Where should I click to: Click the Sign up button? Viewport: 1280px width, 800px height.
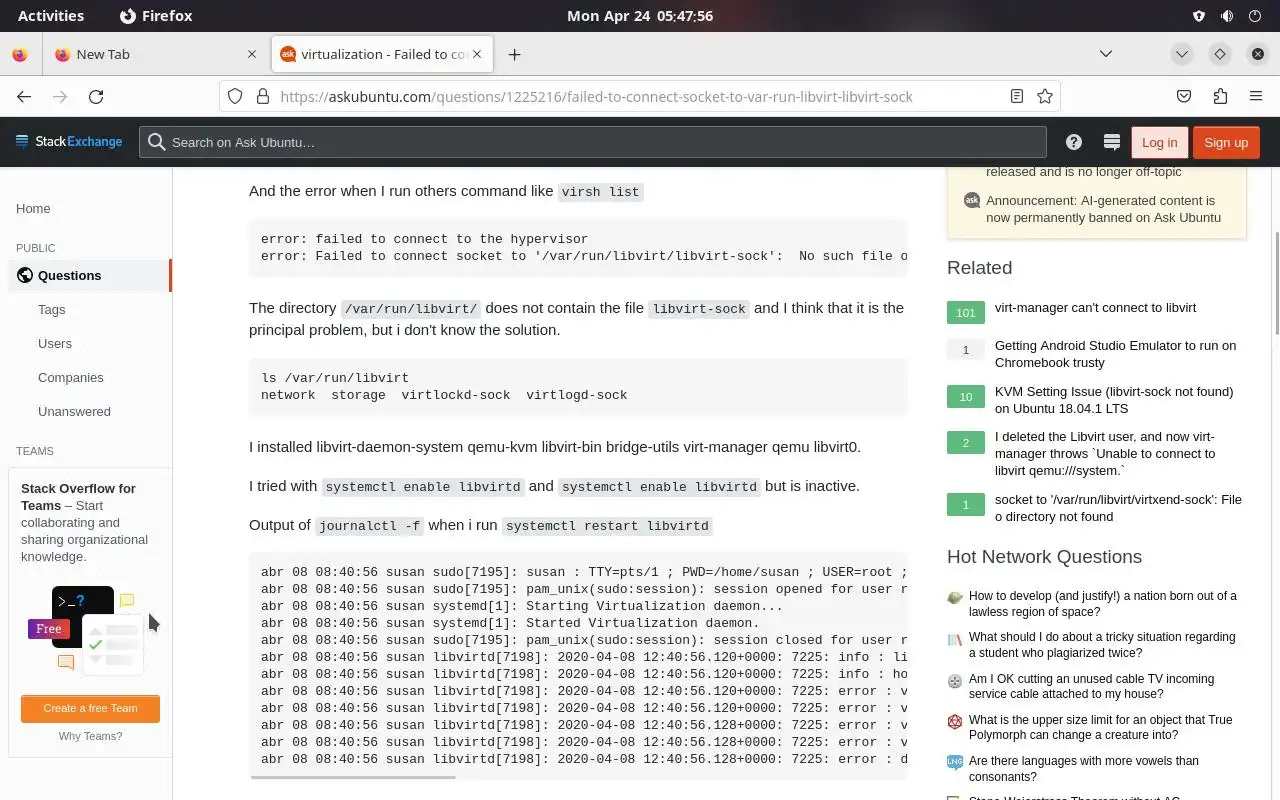pos(1226,142)
